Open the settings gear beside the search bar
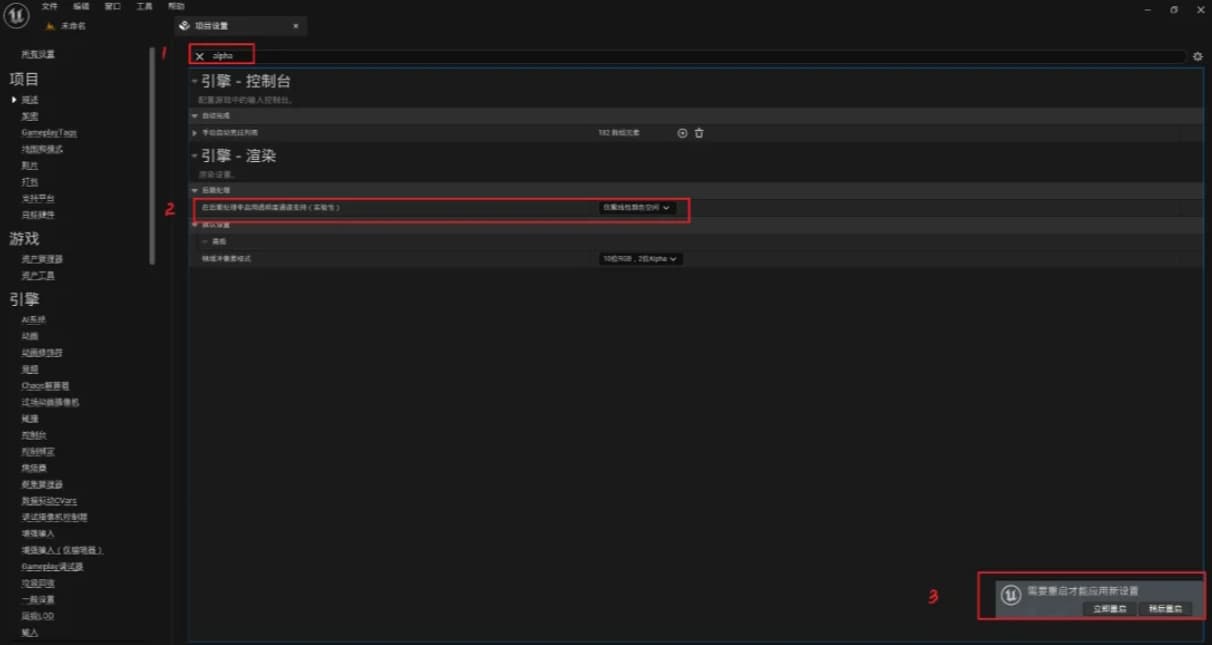 pos(1197,57)
